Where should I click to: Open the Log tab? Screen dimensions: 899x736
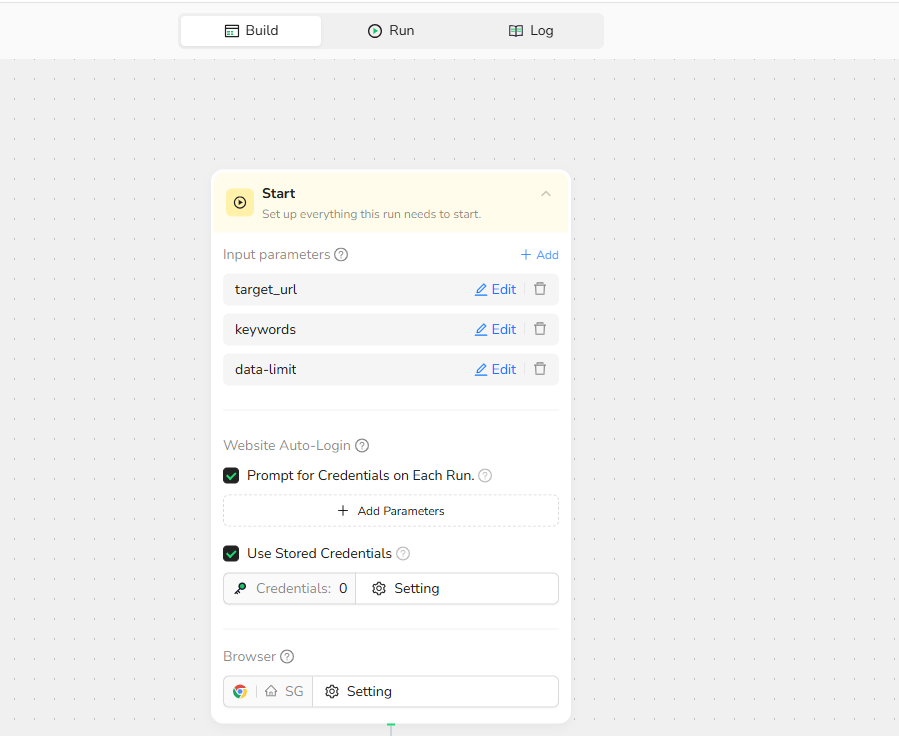(531, 31)
